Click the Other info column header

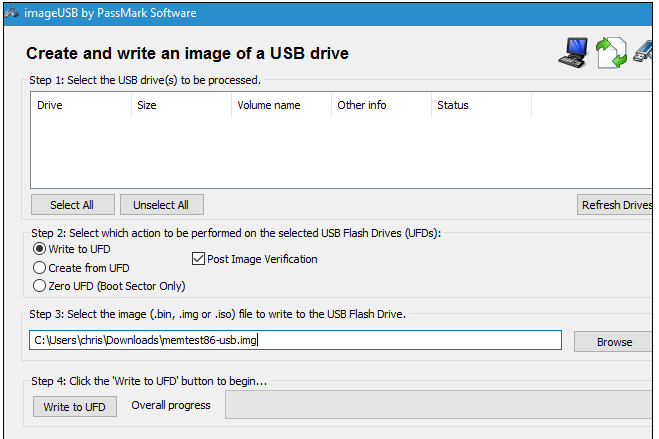point(381,105)
